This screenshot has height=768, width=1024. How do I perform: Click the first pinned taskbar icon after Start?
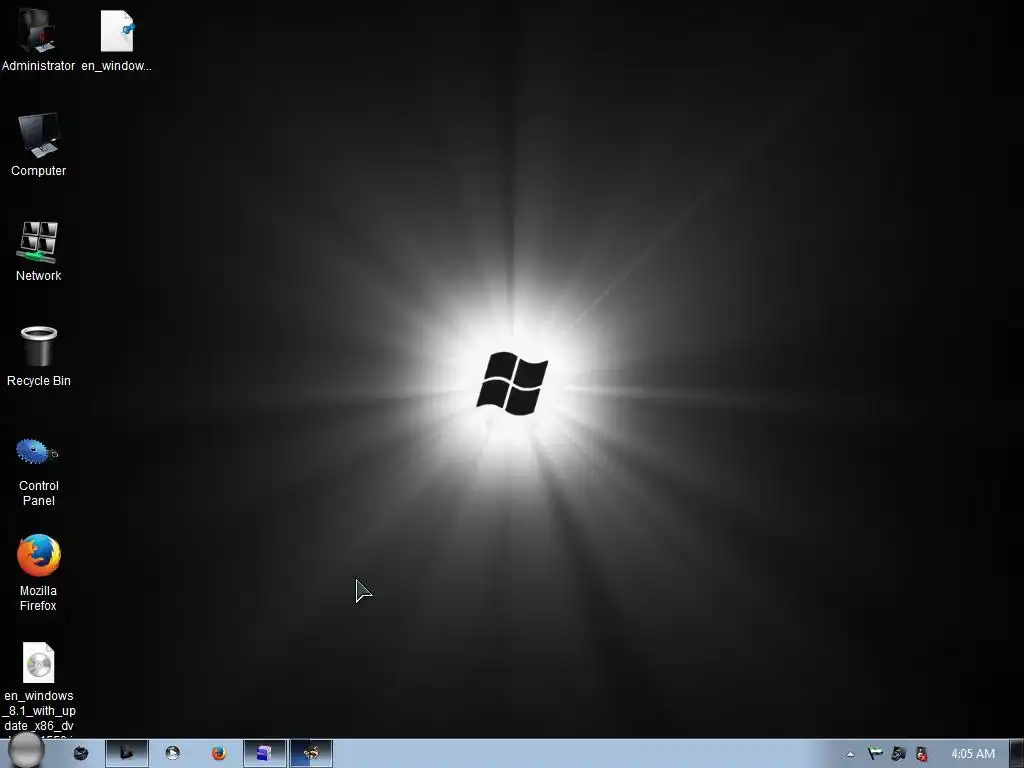pos(80,754)
